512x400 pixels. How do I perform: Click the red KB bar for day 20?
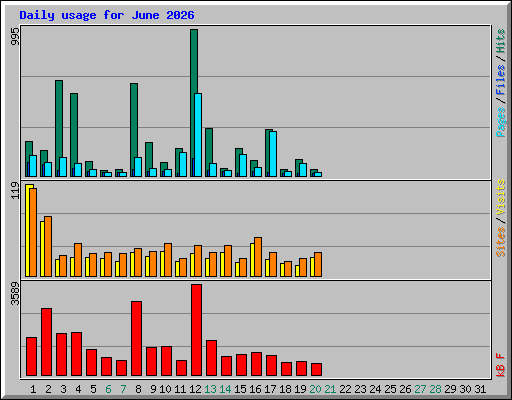pos(316,370)
